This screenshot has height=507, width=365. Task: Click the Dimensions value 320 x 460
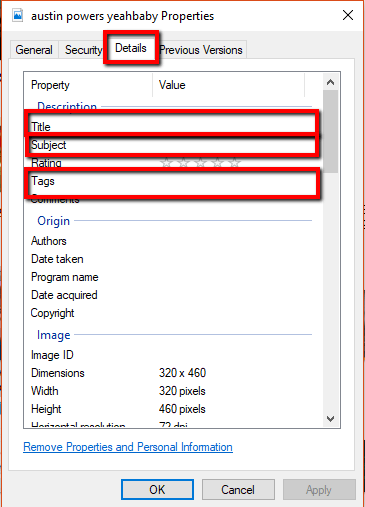pos(182,373)
